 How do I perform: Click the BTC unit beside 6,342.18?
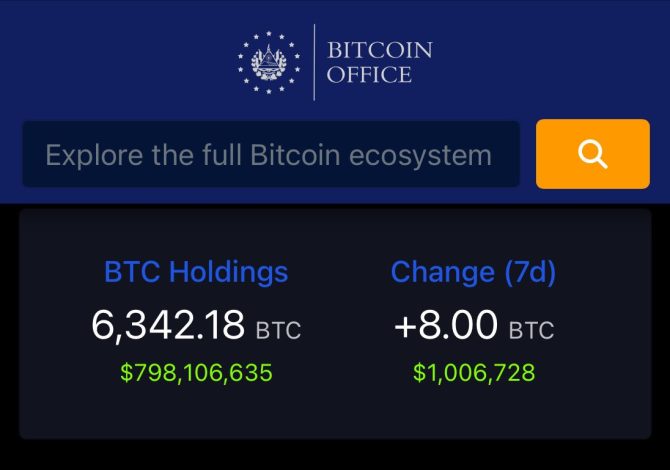point(278,330)
